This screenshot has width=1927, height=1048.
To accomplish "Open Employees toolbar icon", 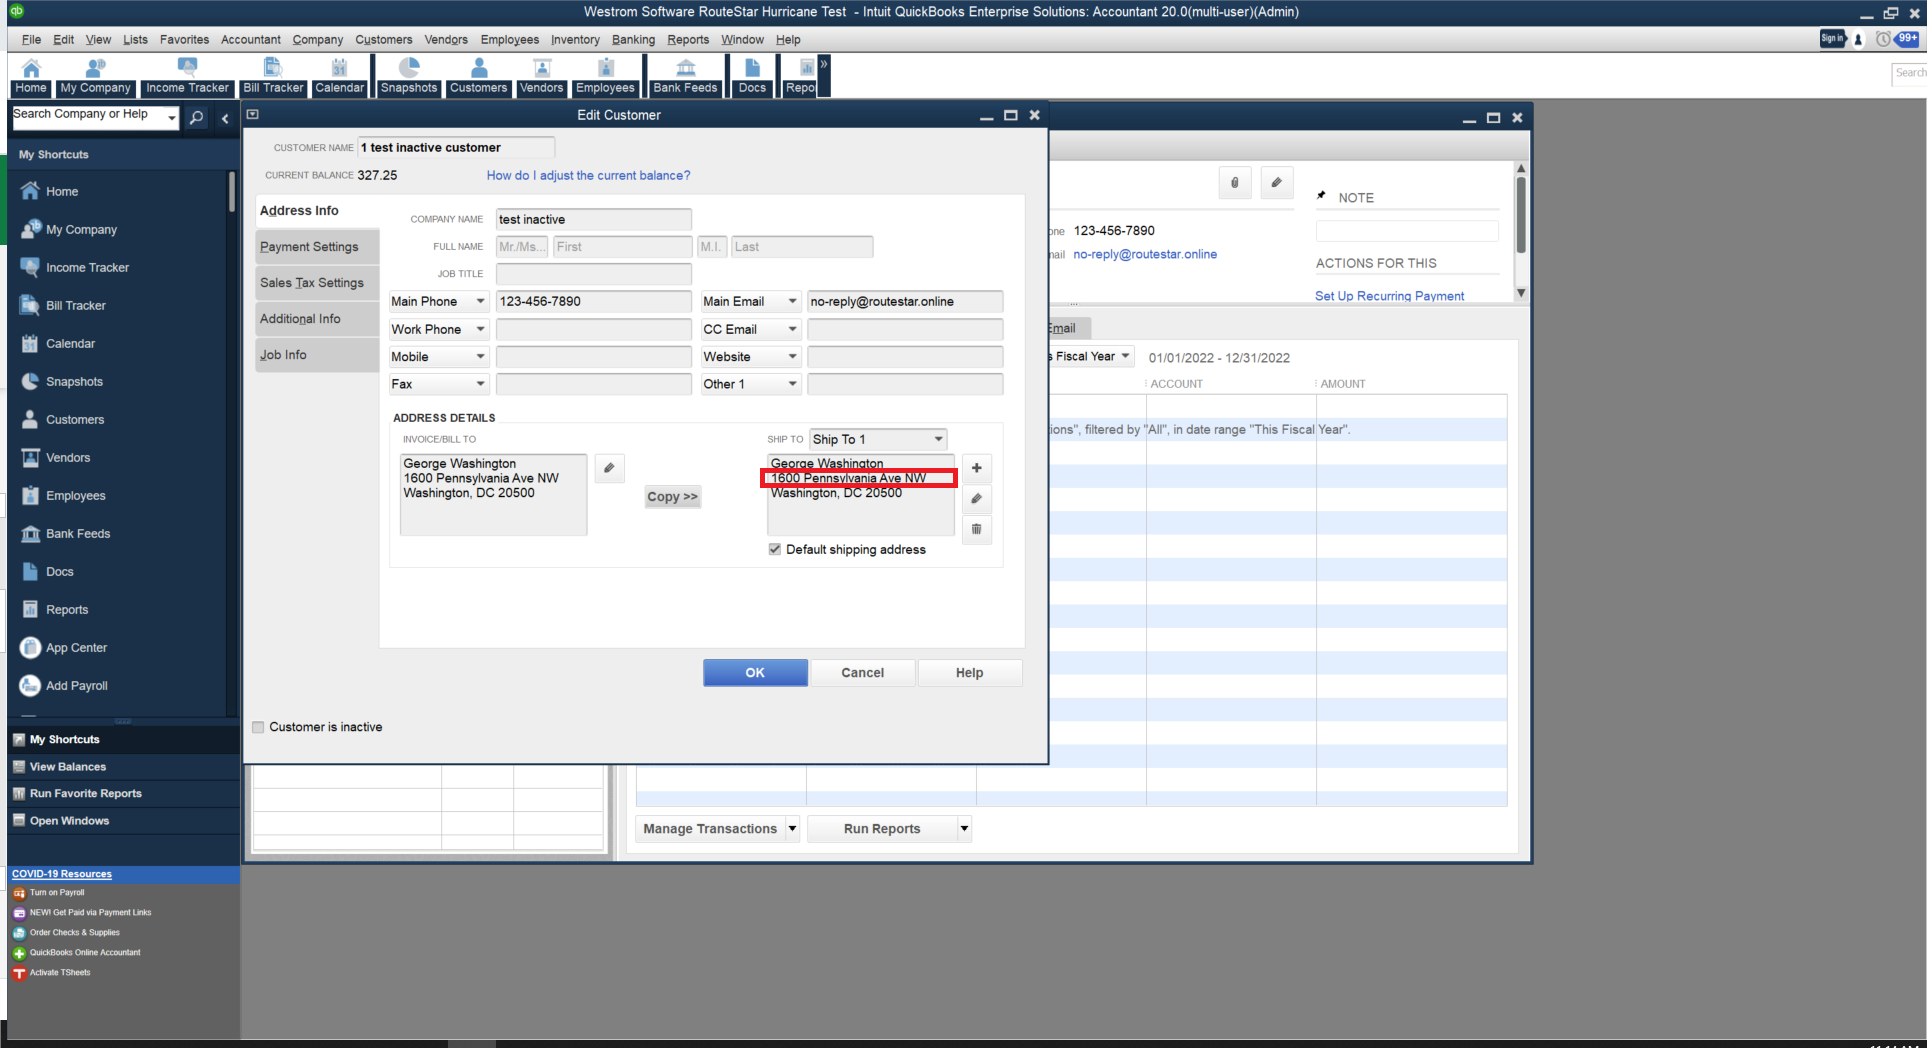I will 606,76.
